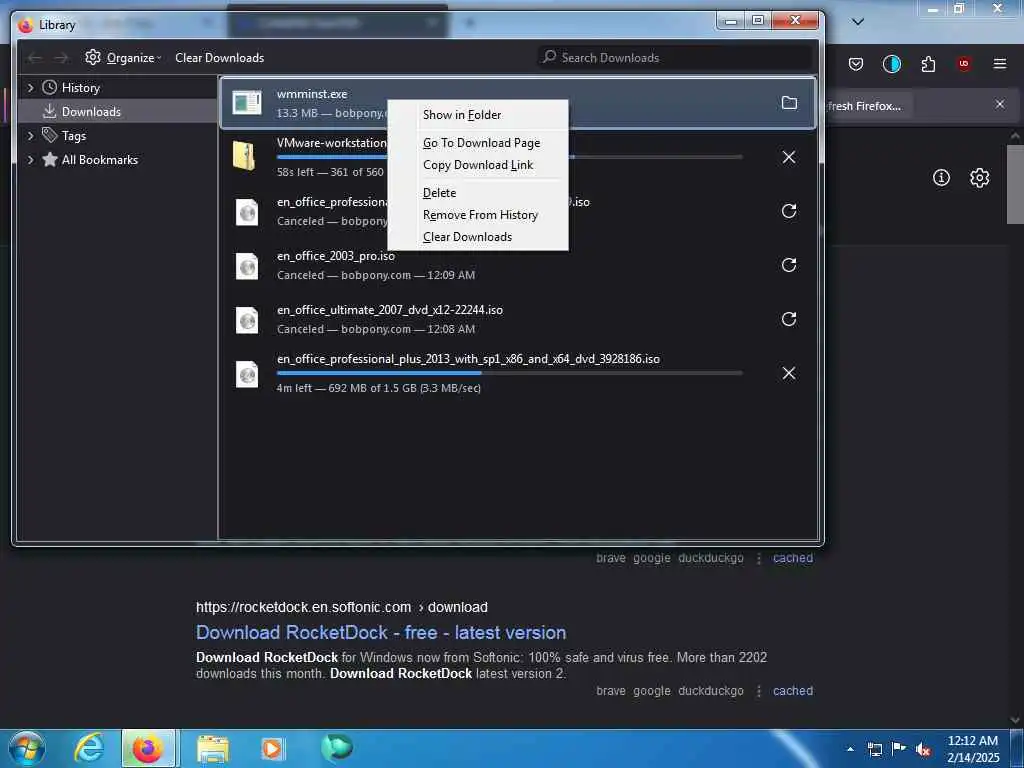Open containing folder icon for wmminst.exe
This screenshot has height=768, width=1024.
click(789, 103)
